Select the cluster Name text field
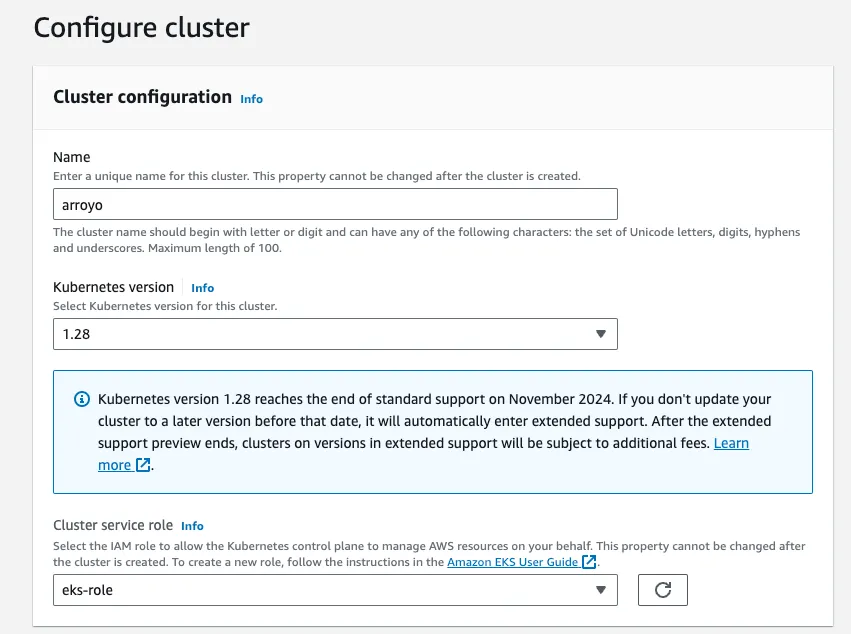Screen dimensions: 851x634 point(335,203)
